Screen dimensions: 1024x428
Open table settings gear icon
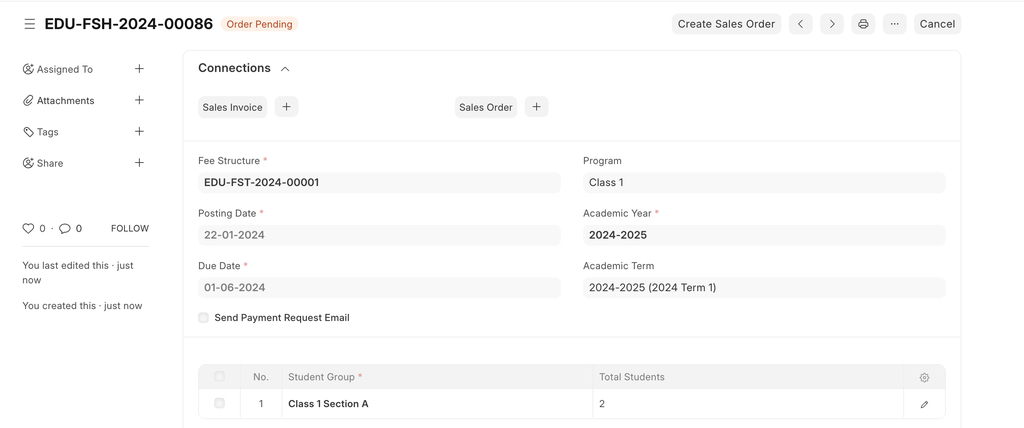(924, 377)
